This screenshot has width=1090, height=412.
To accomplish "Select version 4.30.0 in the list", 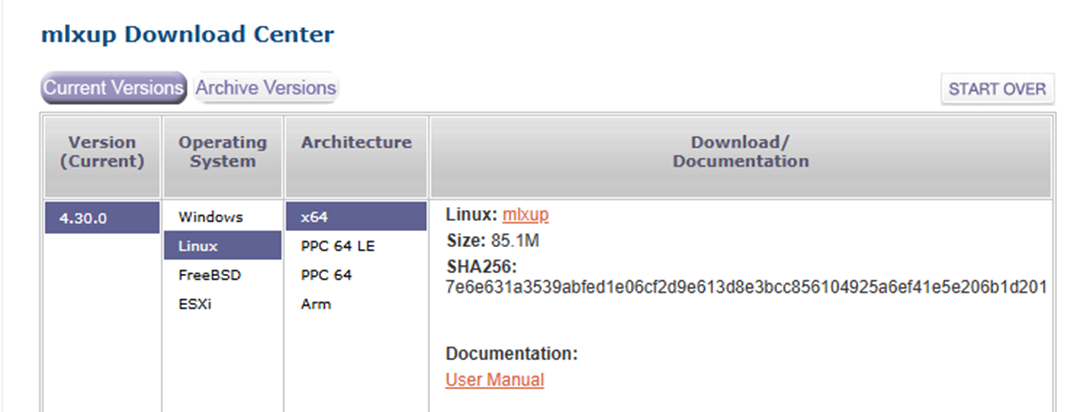I will click(101, 217).
